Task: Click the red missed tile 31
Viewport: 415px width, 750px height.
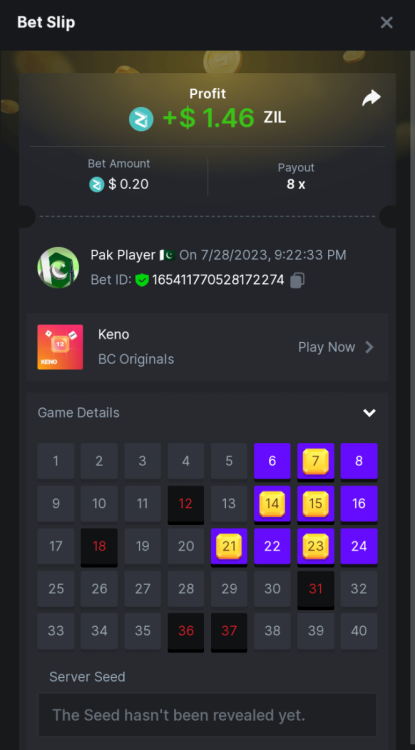Action: 316,589
